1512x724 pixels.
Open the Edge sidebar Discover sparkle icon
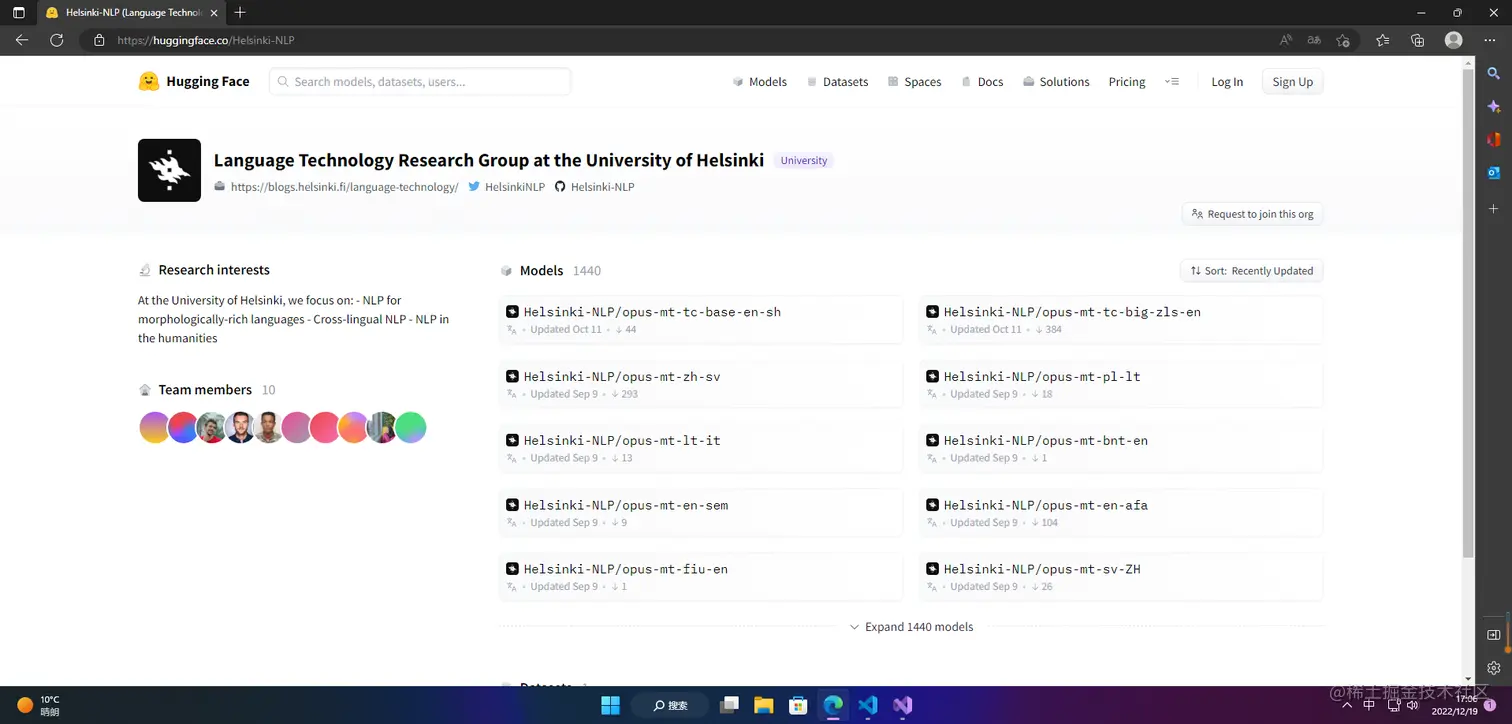pyautogui.click(x=1494, y=106)
